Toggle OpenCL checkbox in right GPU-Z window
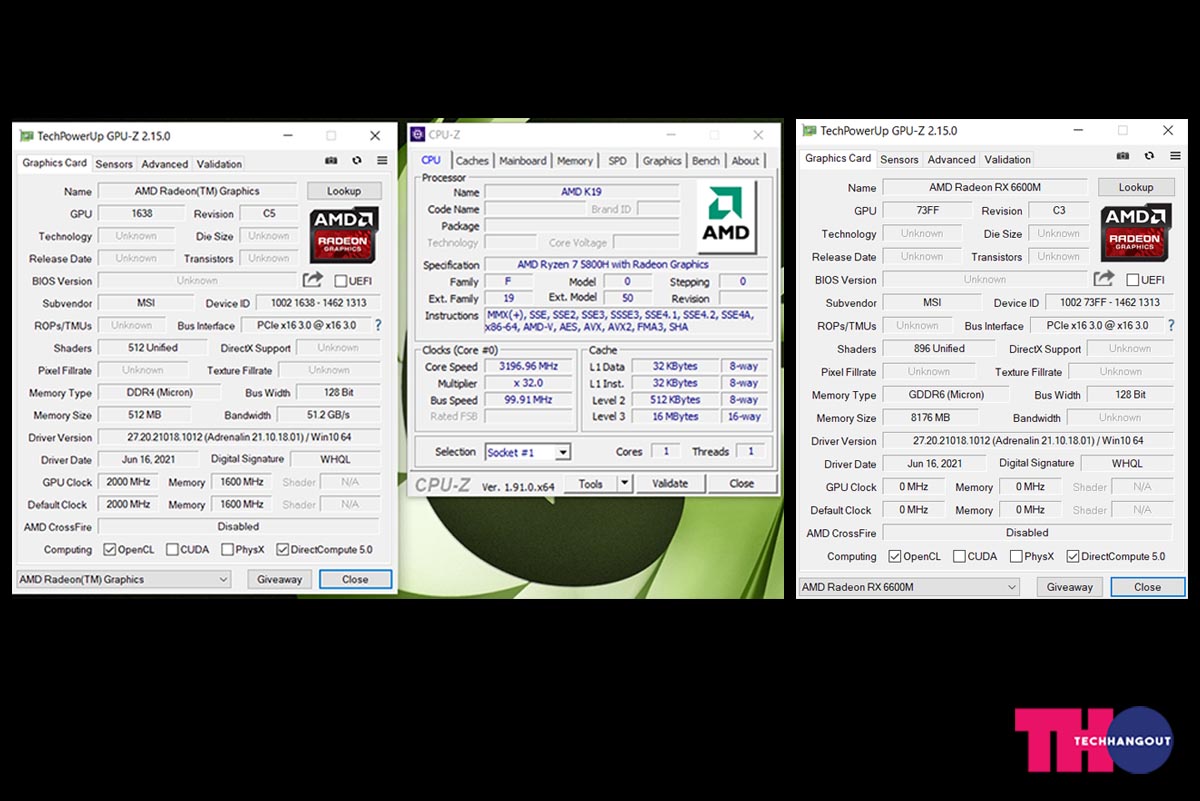 [894, 556]
